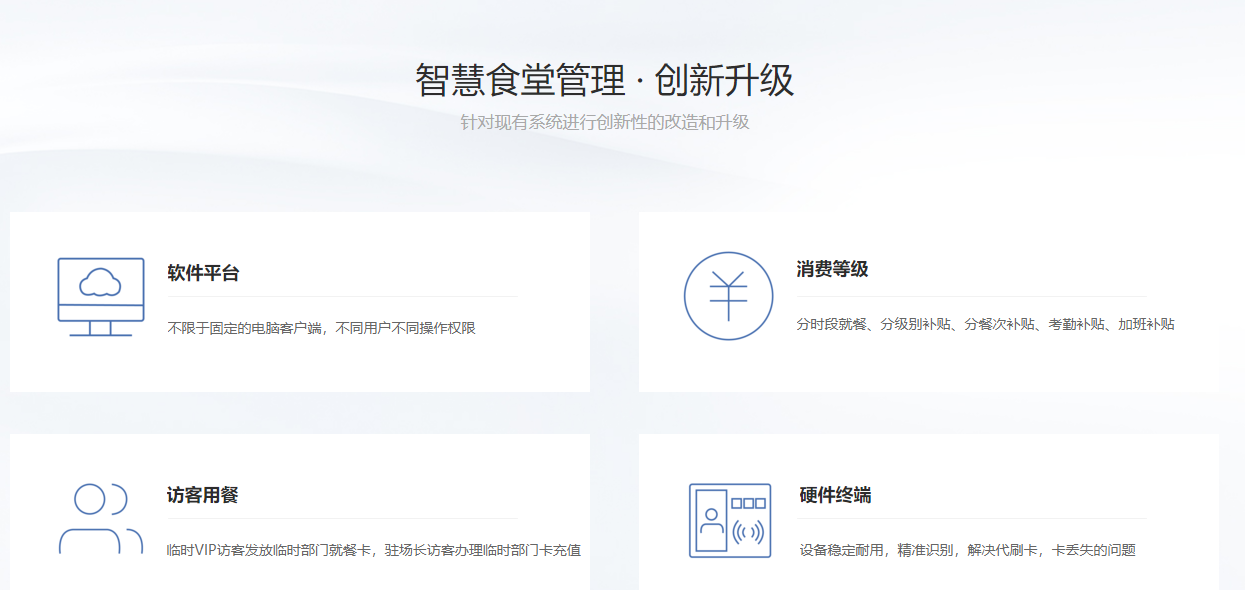Image resolution: width=1245 pixels, height=590 pixels.
Task: Click the yen circle consumption level icon
Action: [x=729, y=296]
